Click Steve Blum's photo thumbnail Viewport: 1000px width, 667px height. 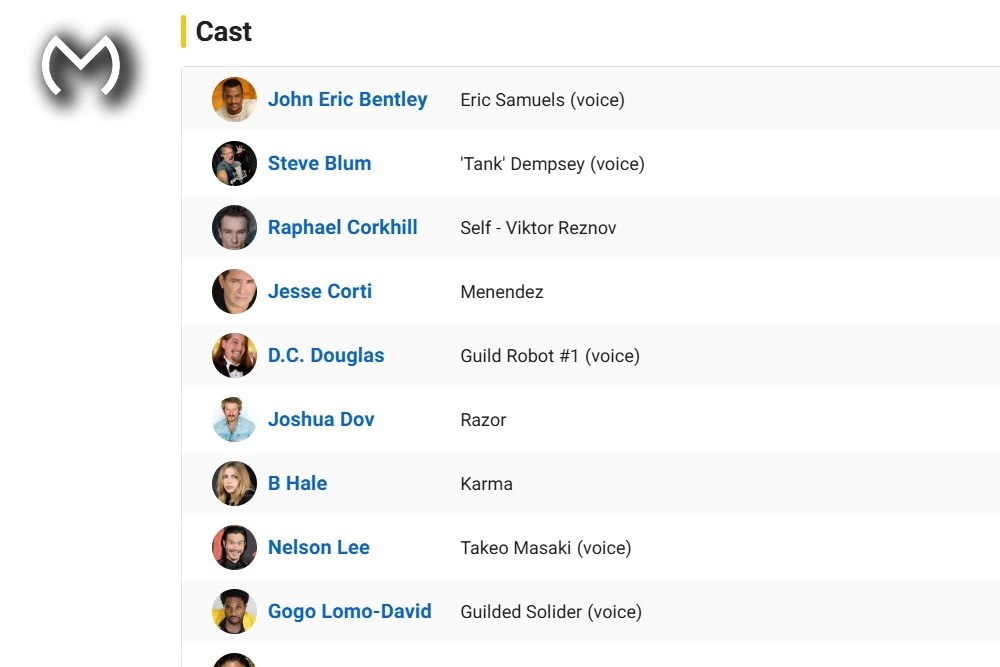coord(233,163)
